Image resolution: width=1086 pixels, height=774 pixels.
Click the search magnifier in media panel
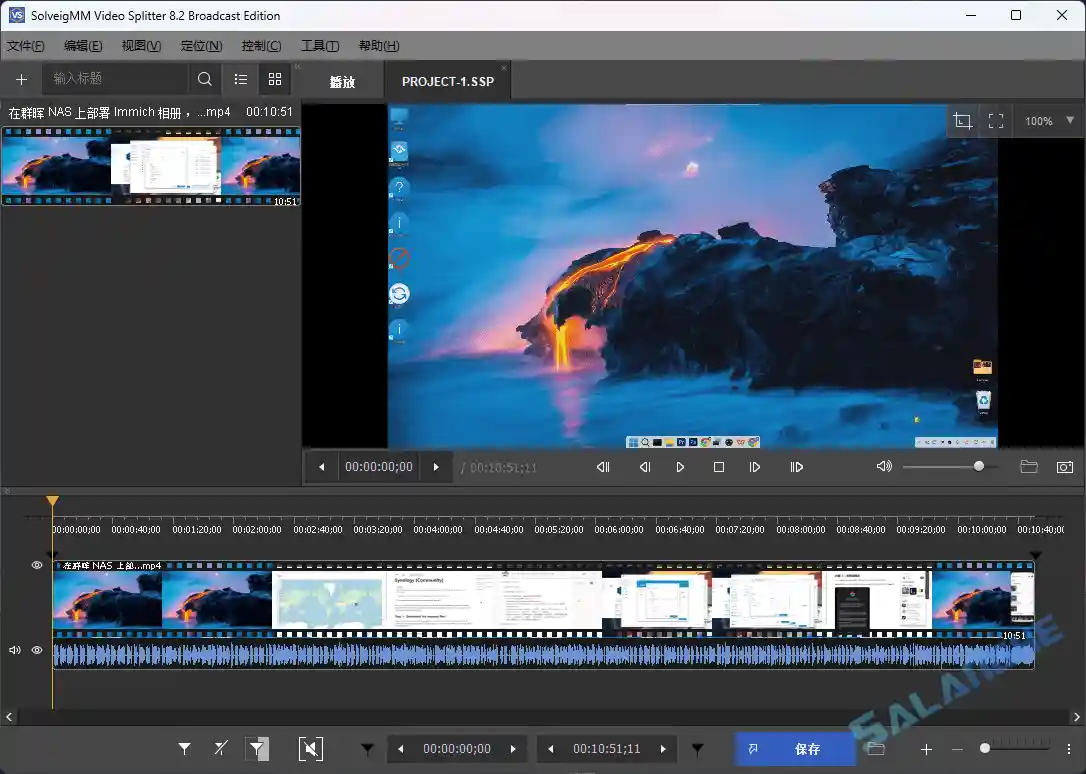(x=204, y=78)
